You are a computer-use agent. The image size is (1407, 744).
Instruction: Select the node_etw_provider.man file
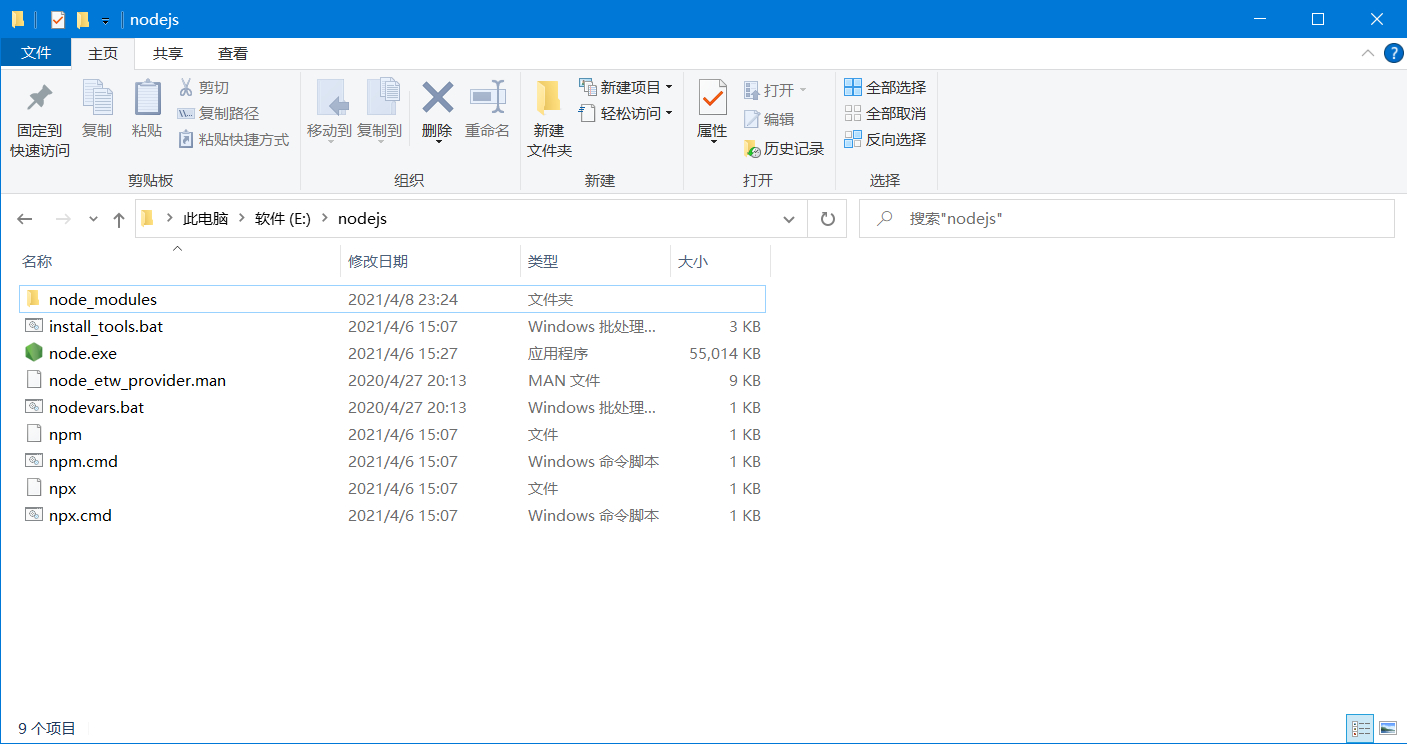tap(392, 381)
